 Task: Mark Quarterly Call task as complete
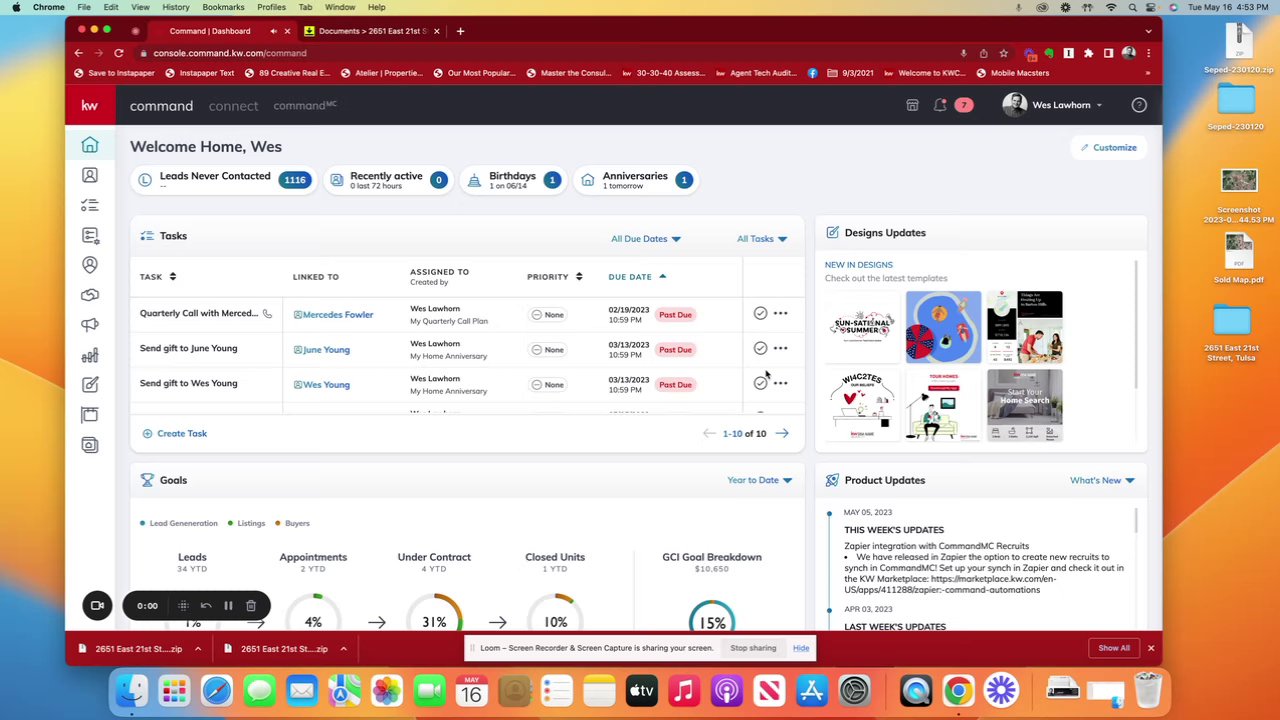tap(760, 314)
